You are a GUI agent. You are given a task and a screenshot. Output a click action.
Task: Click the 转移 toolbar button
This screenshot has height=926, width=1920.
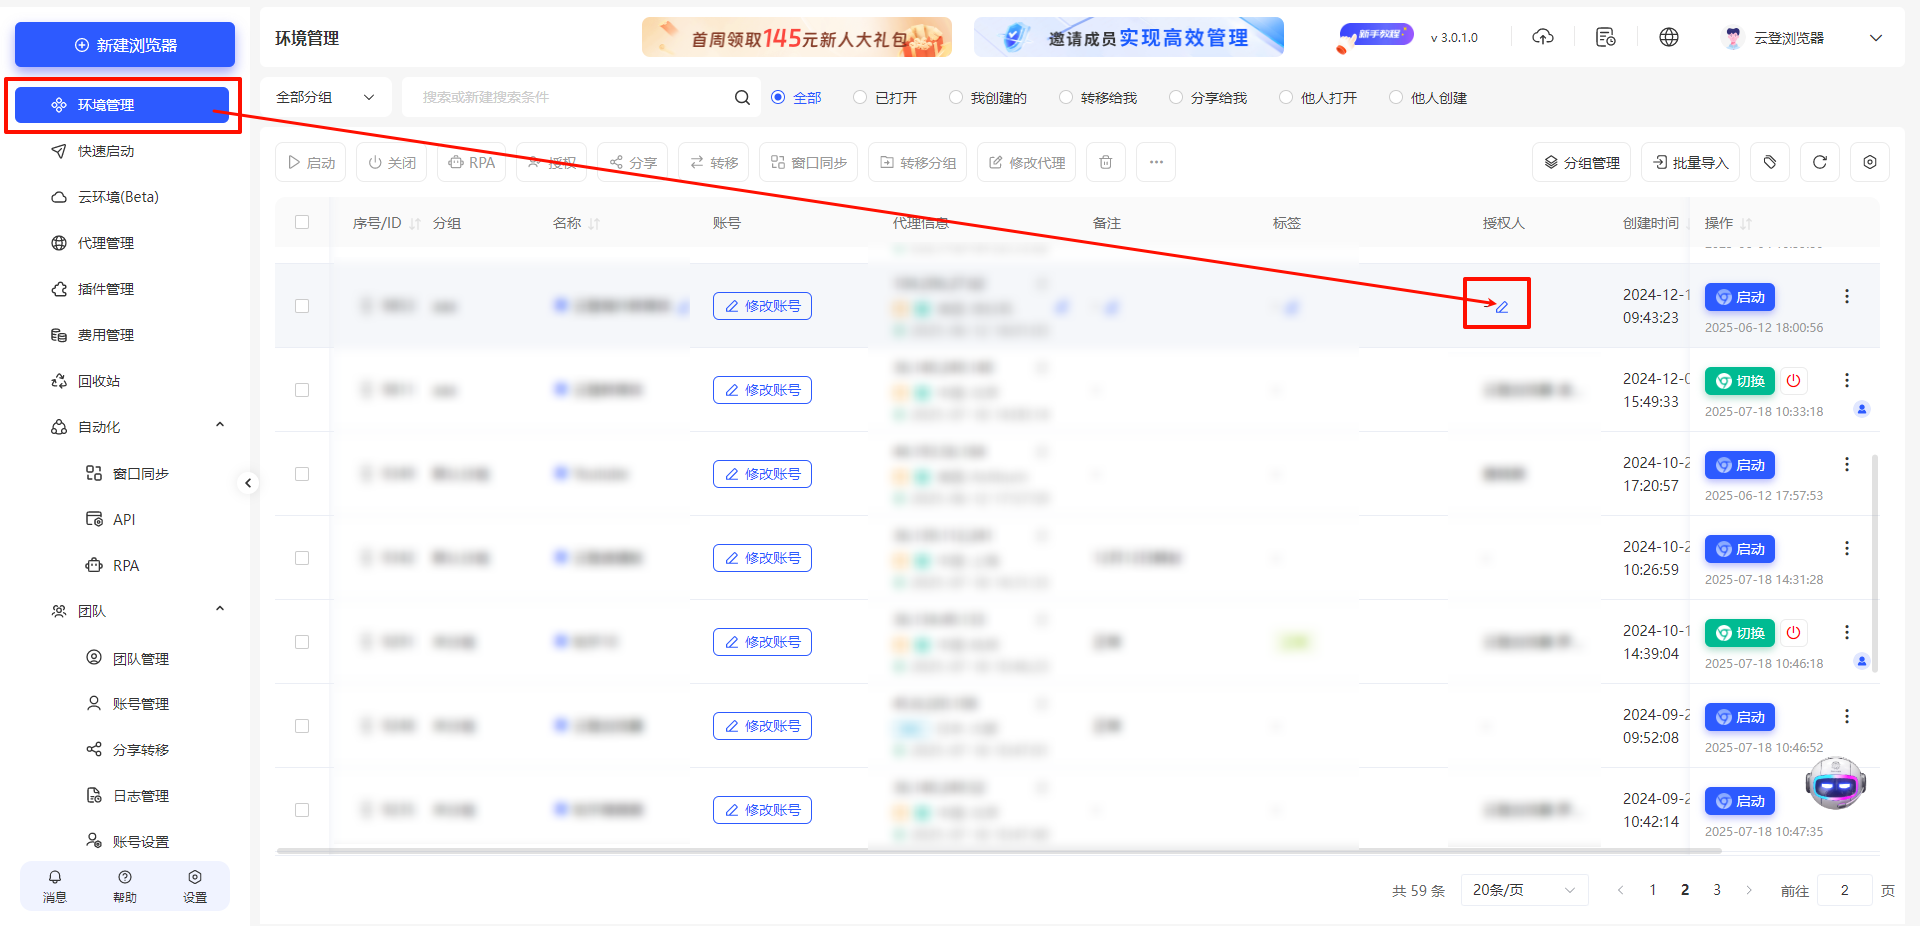(x=714, y=162)
